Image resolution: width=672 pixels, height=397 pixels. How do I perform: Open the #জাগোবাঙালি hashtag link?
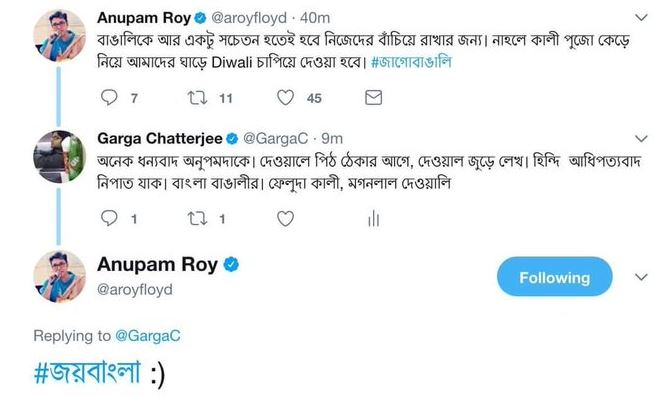tap(411, 62)
